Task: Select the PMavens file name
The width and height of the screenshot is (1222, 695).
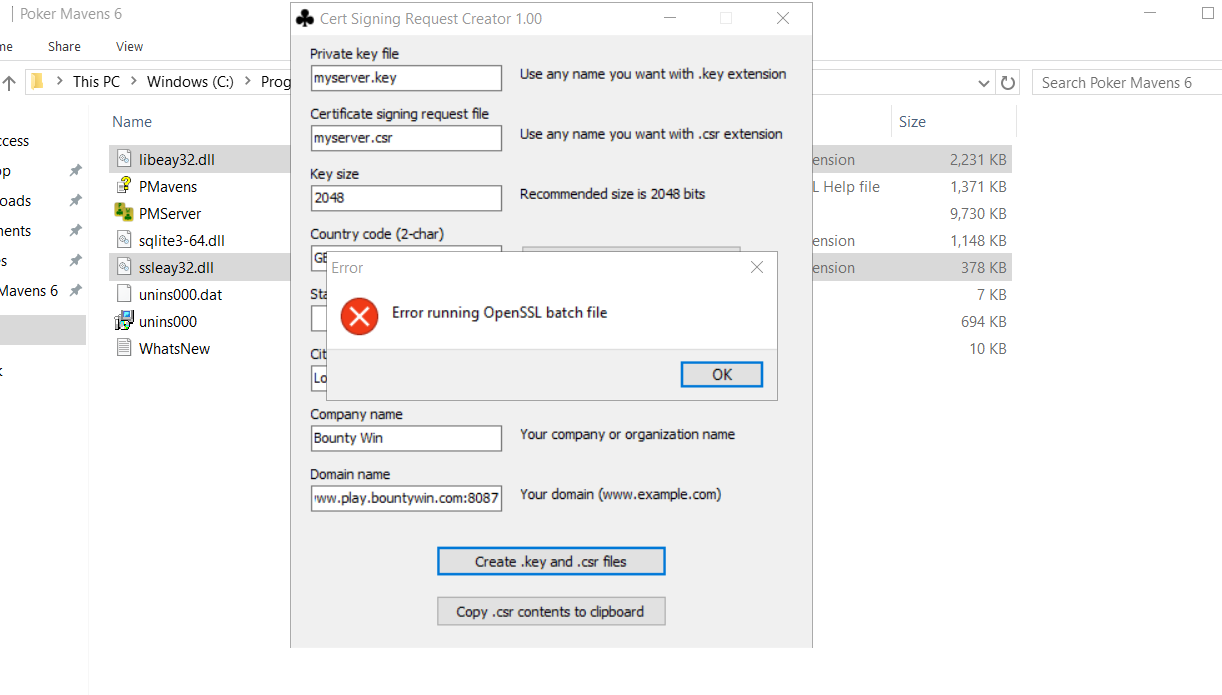Action: (x=168, y=186)
